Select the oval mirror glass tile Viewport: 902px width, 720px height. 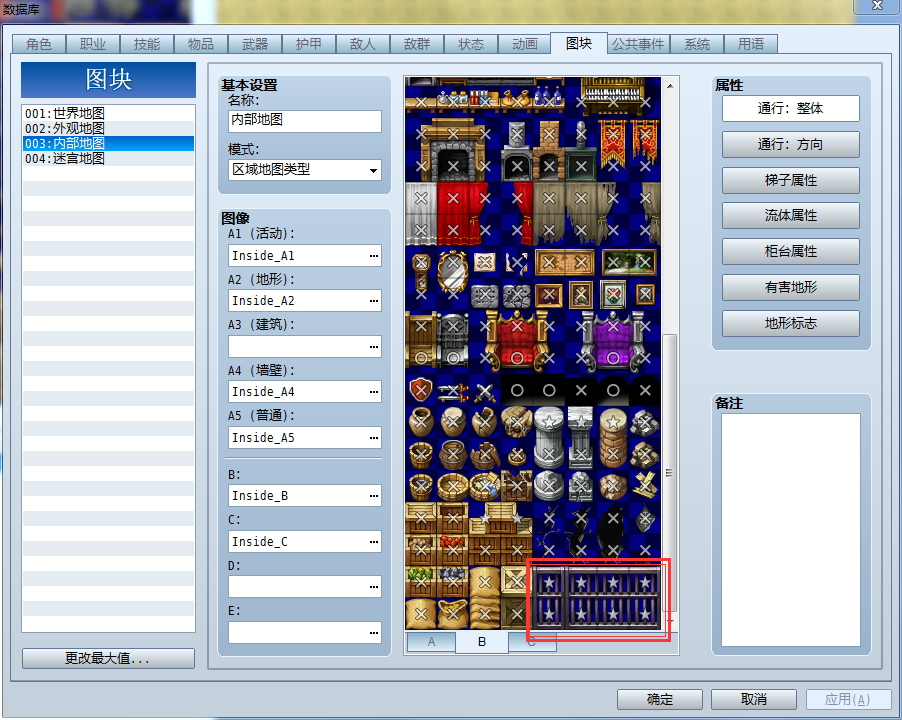click(453, 270)
